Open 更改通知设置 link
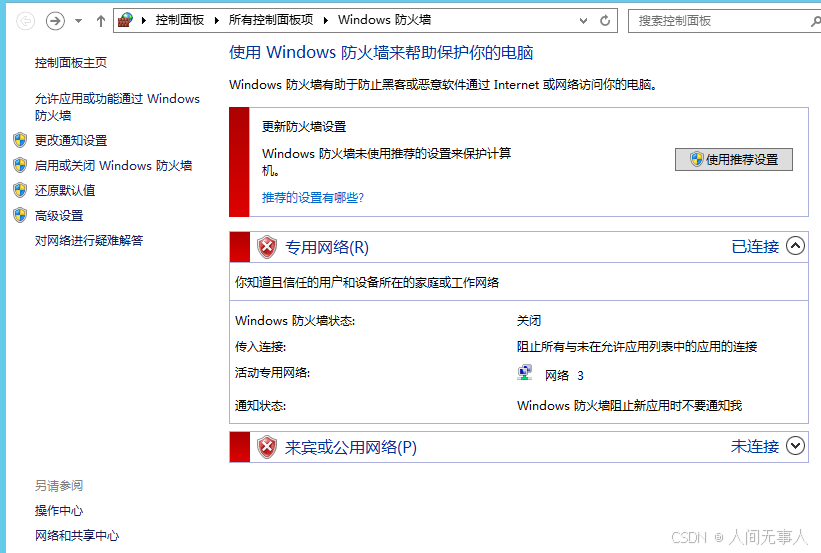 (x=71, y=140)
